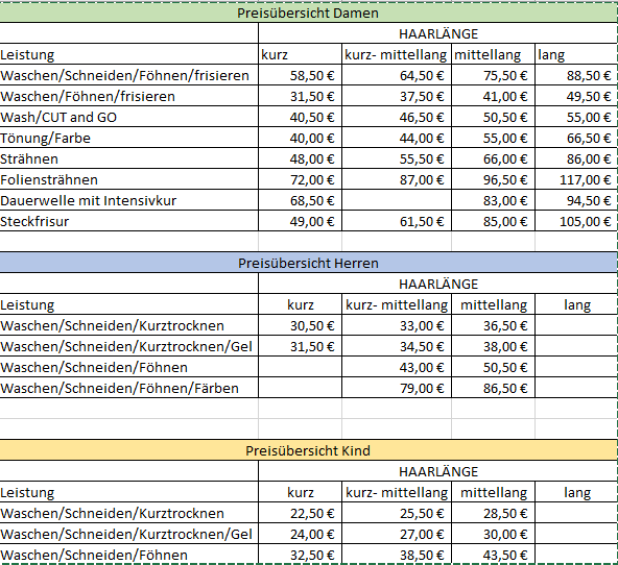
Task: Click the "Strähnen" service label cell
Action: coord(30,159)
